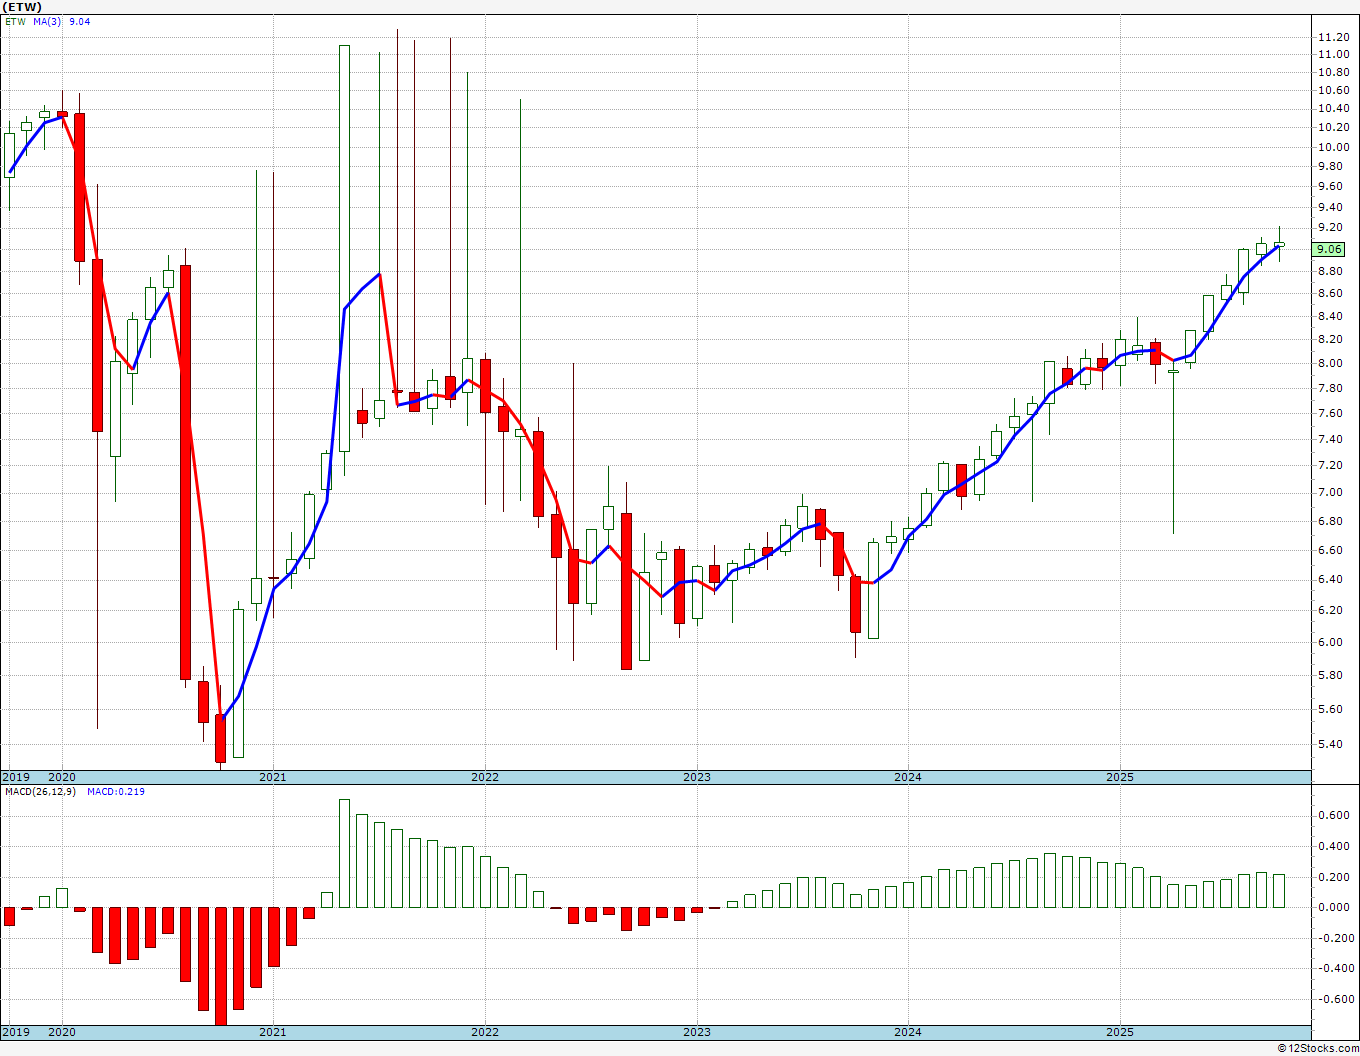Click the 9.40 price axis label
1360x1056 pixels.
pyautogui.click(x=1332, y=207)
